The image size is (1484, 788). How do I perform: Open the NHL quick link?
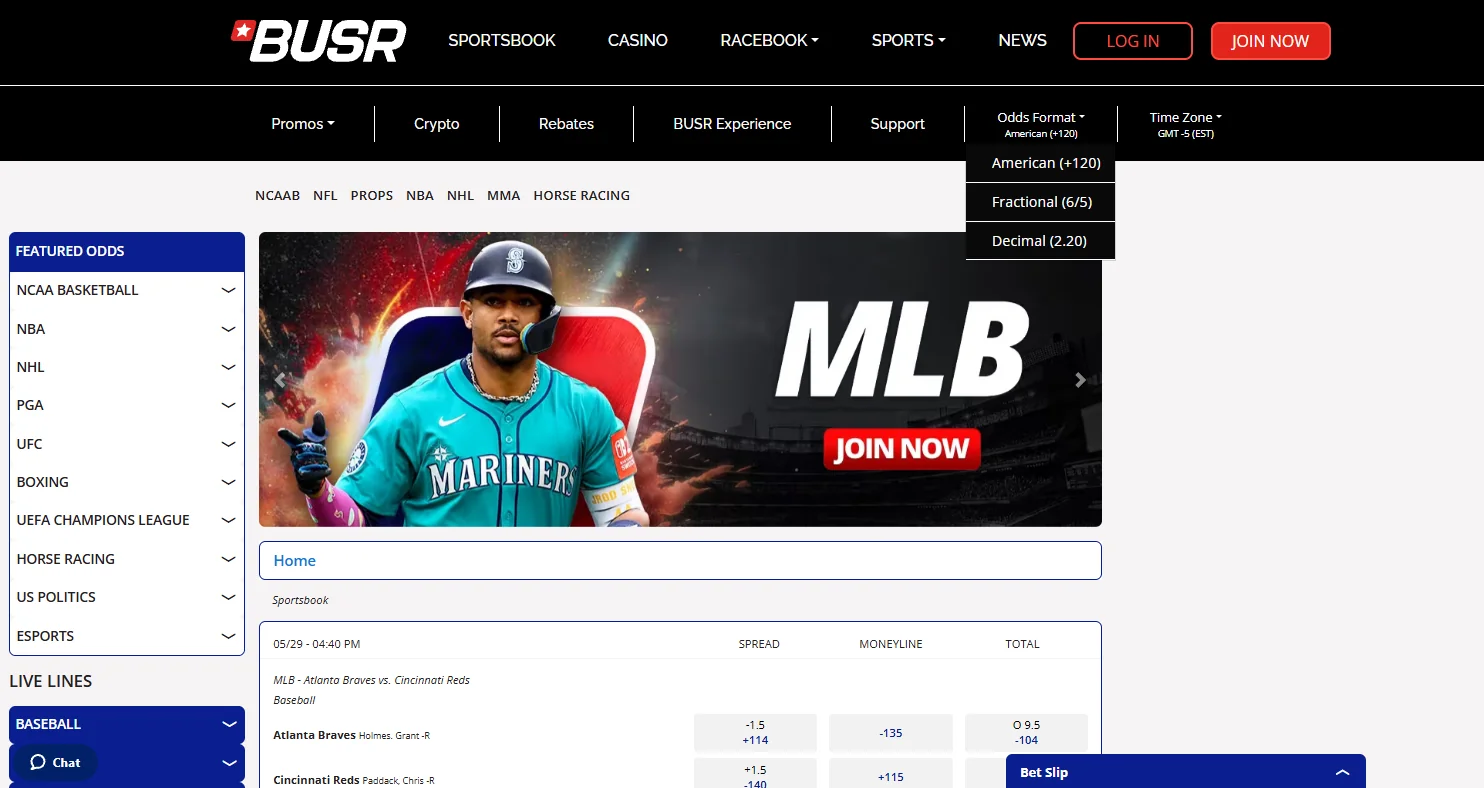(x=460, y=196)
